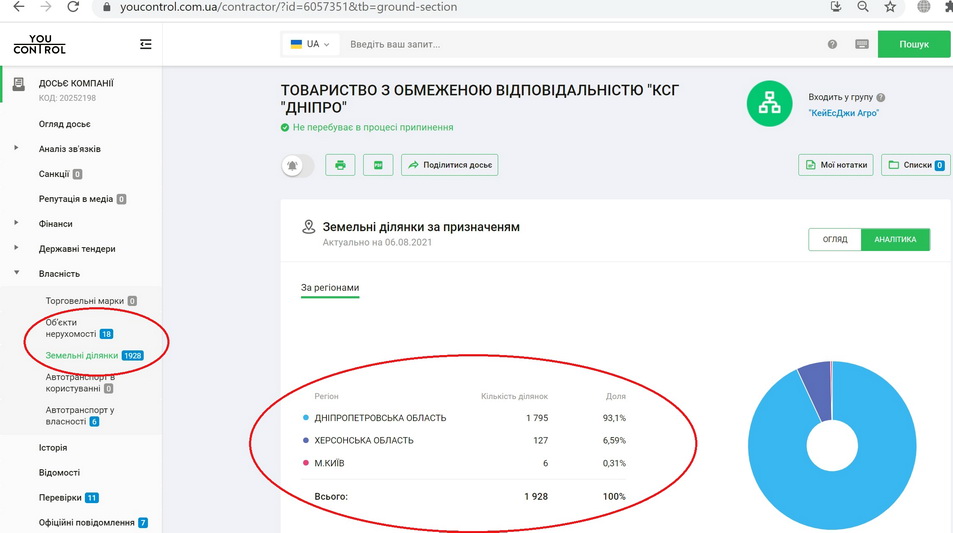Open the Списки button

pyautogui.click(x=916, y=165)
